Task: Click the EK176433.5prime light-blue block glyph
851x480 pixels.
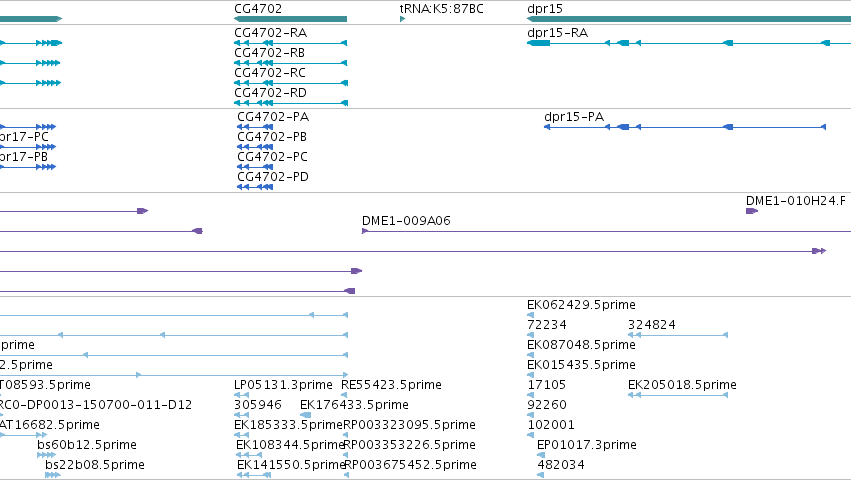Action: coord(306,415)
